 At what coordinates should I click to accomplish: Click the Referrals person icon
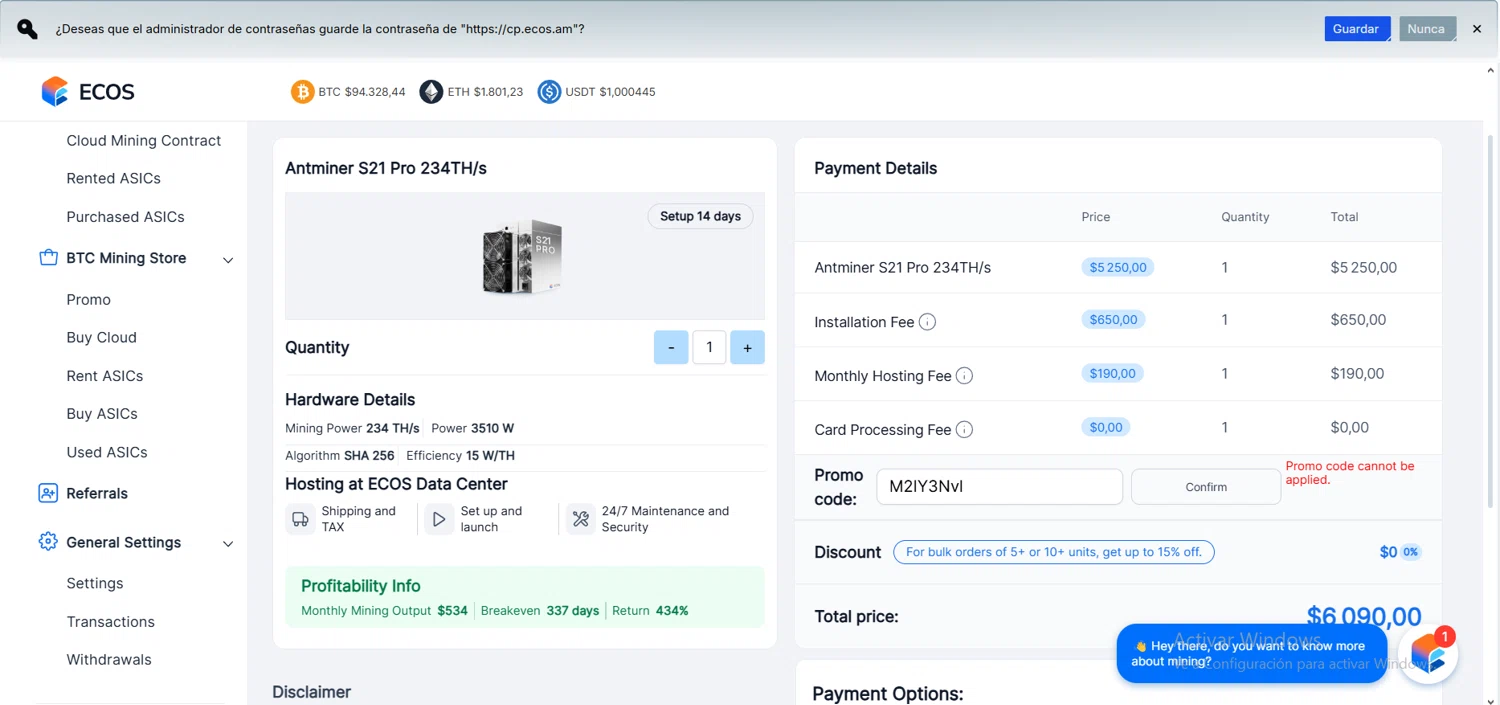tap(48, 493)
